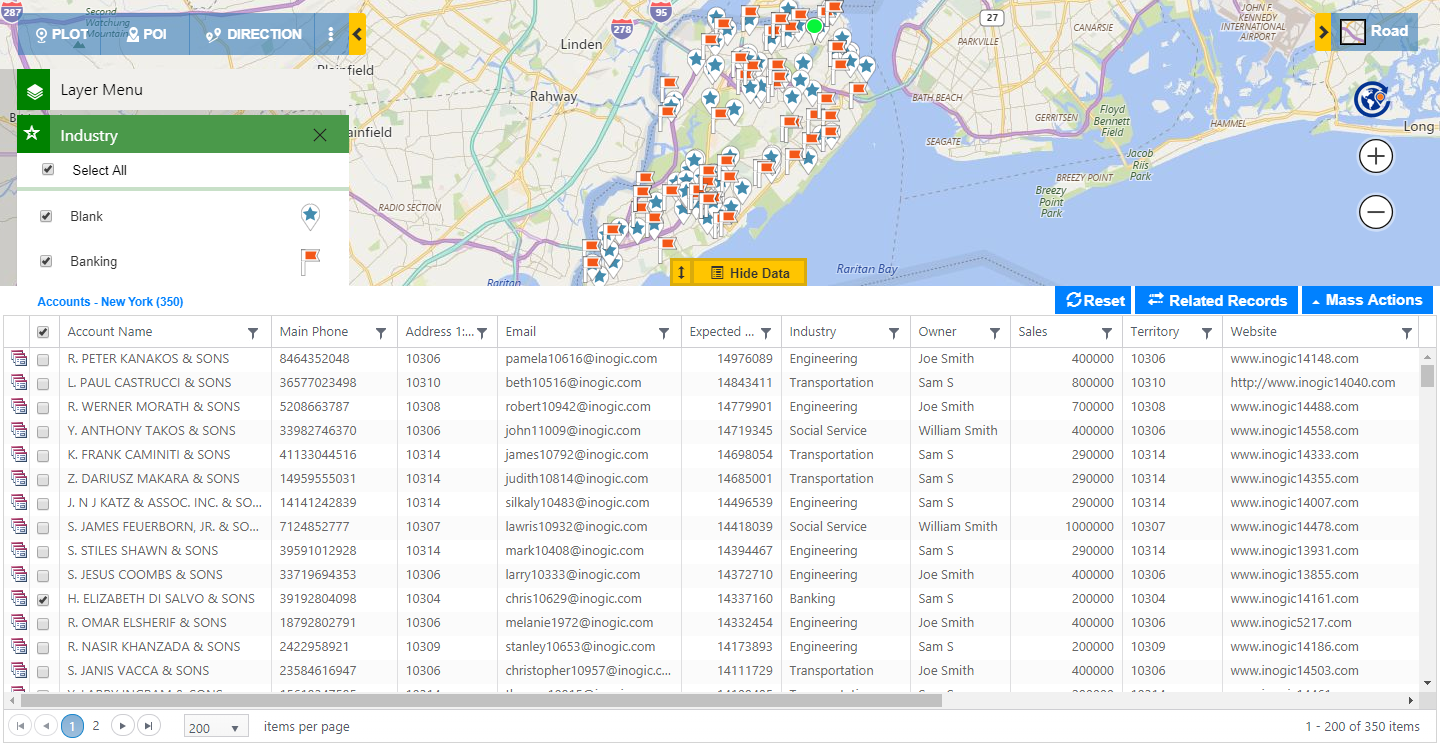
Task: Open filter for Industry column
Action: (x=893, y=333)
